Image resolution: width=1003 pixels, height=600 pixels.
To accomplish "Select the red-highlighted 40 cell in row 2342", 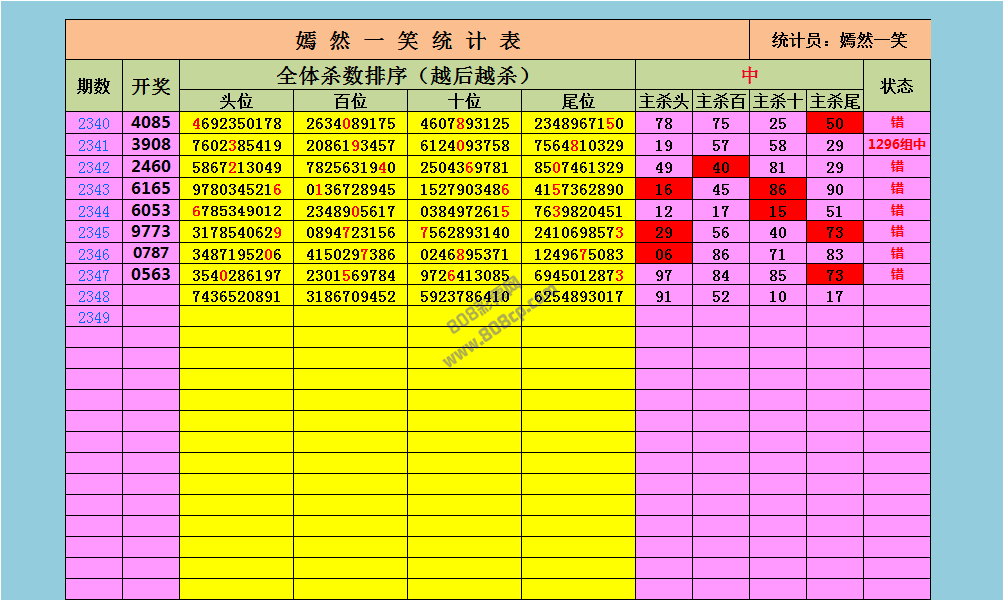I will 721,167.
